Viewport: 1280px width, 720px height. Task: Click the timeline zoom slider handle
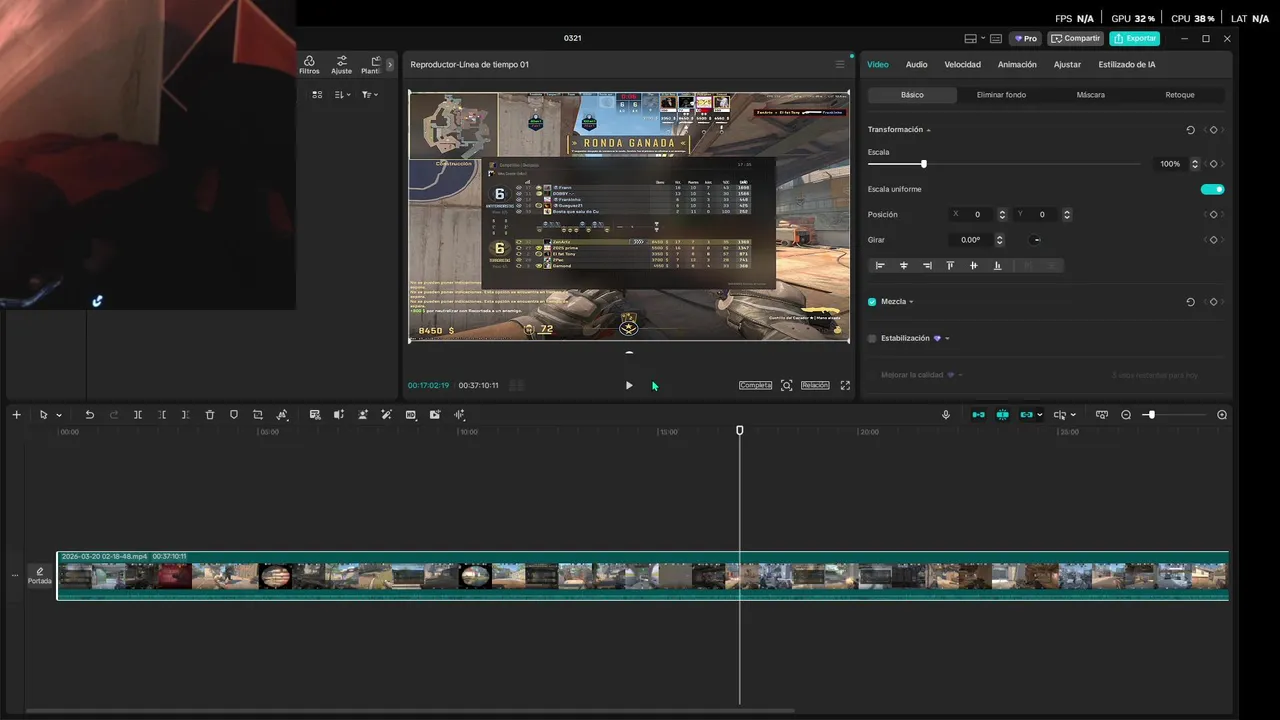coord(1151,415)
